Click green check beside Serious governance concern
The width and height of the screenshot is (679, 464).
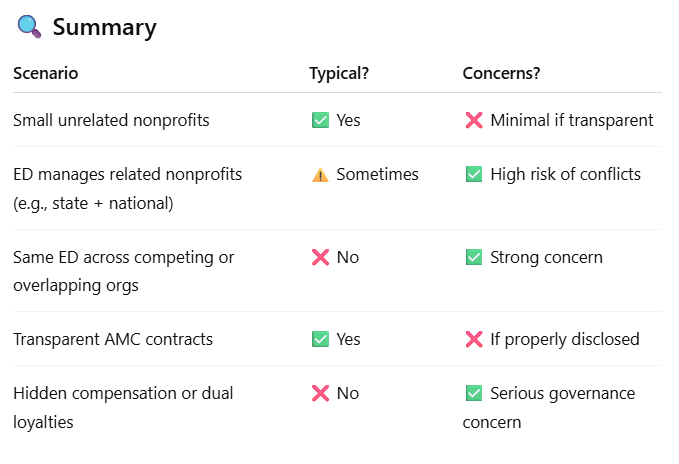pyautogui.click(x=474, y=393)
